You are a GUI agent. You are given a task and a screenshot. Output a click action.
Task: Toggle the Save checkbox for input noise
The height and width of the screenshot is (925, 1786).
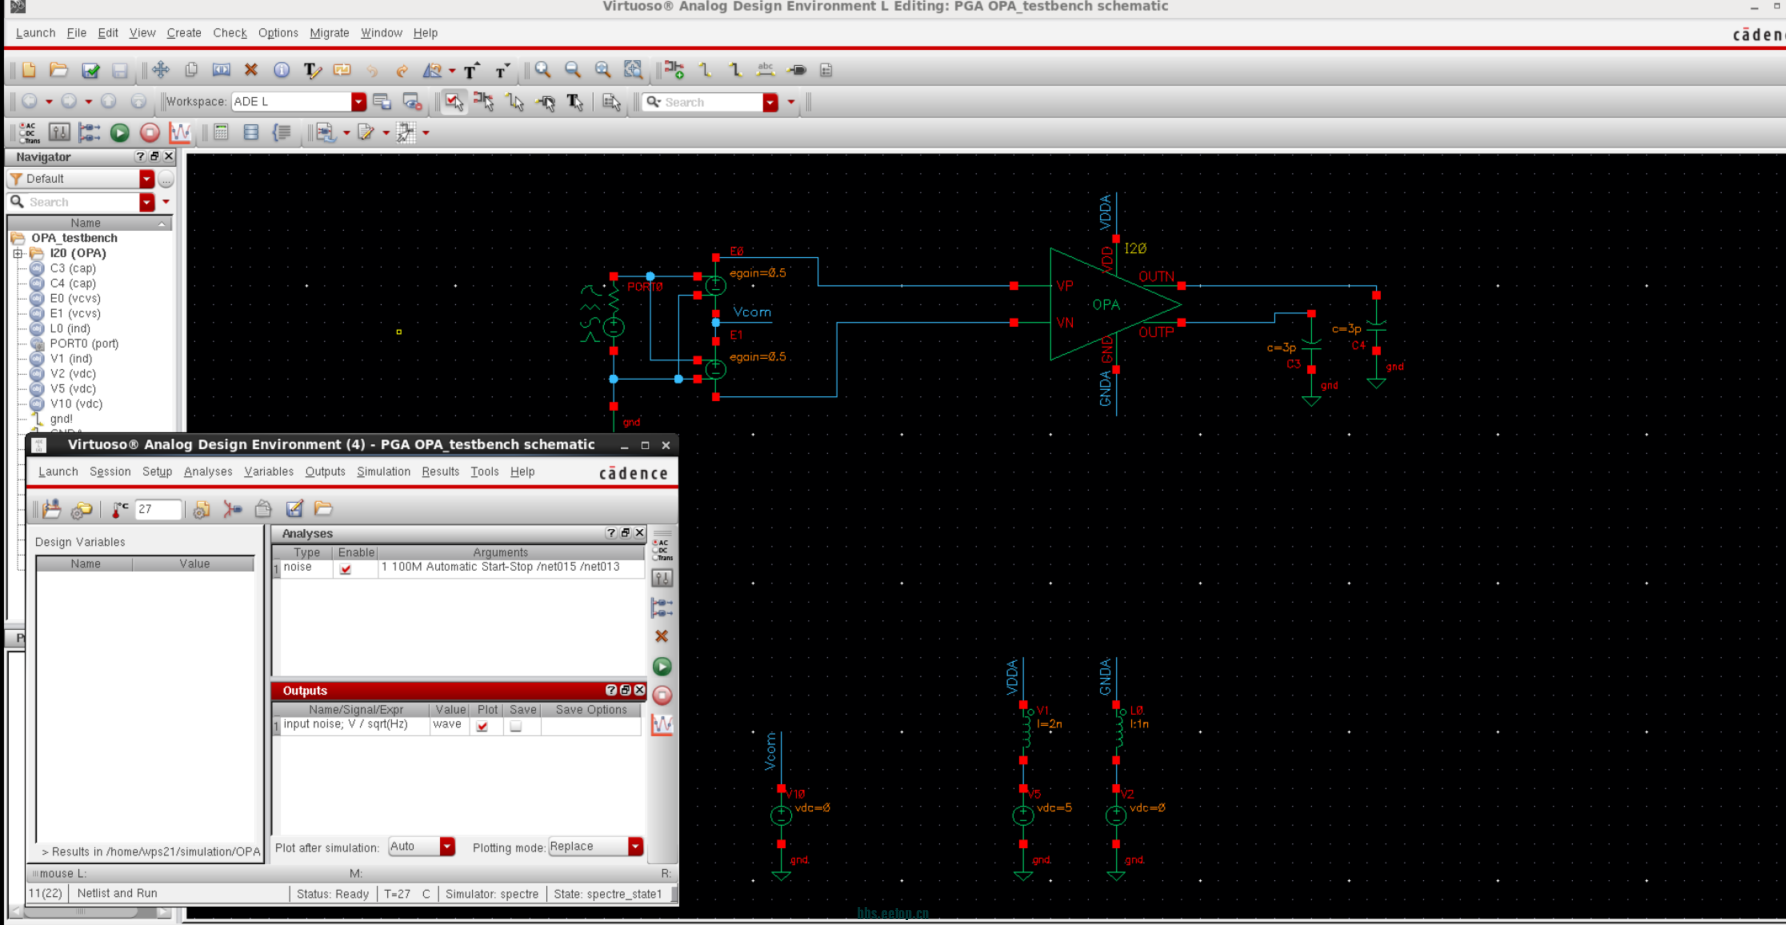tap(516, 726)
